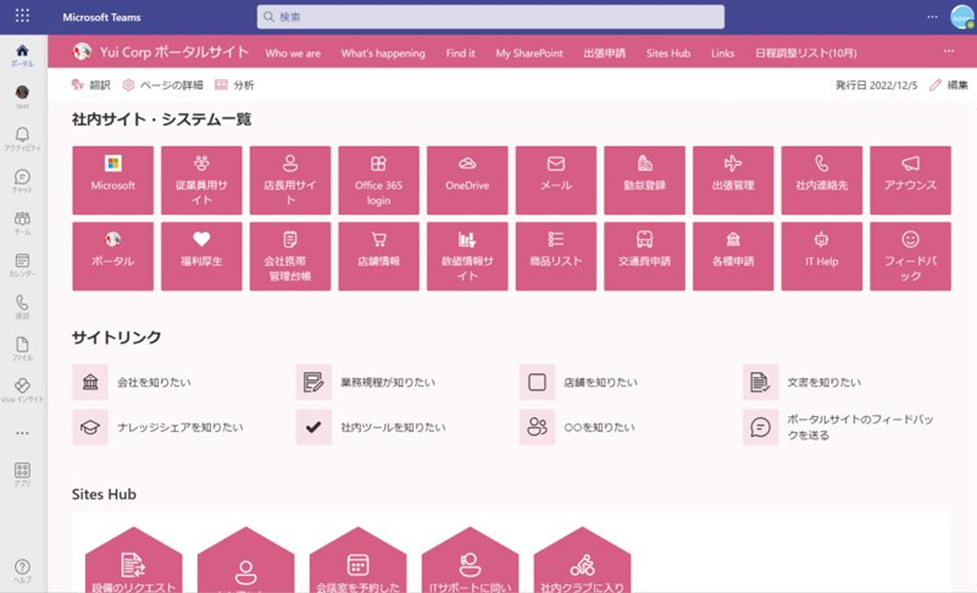Open the 交通費申請 bus tile
This screenshot has width=977, height=593.
click(x=644, y=256)
